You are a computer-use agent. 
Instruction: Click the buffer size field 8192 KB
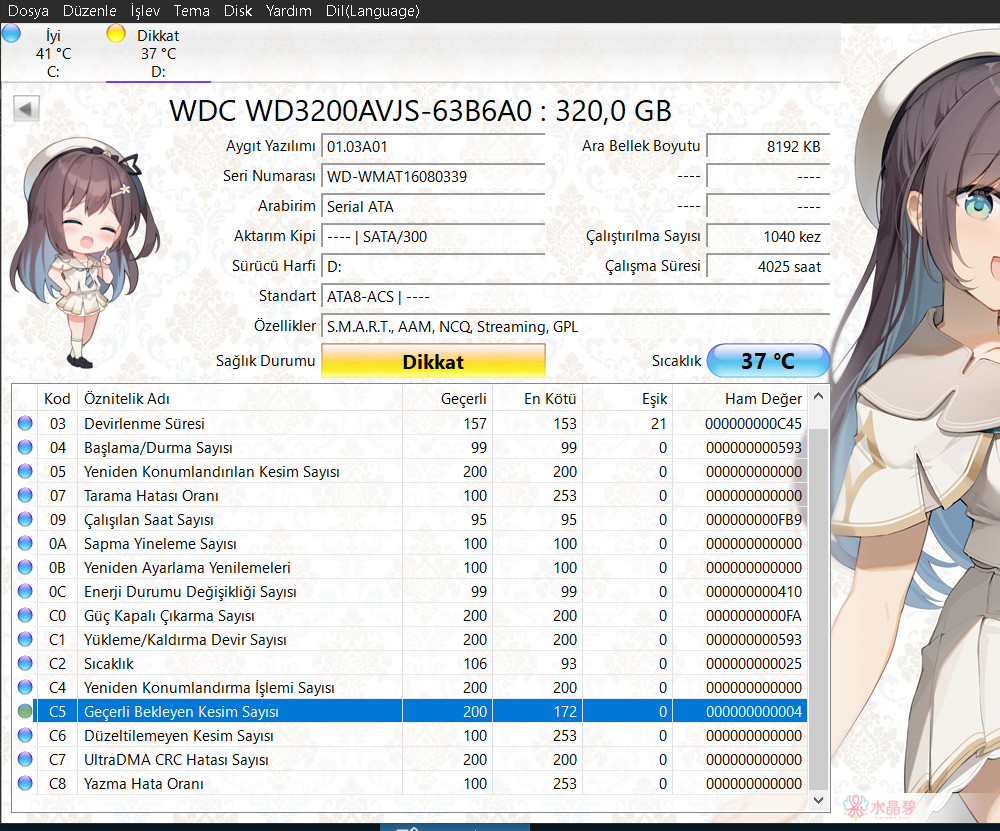coord(768,147)
